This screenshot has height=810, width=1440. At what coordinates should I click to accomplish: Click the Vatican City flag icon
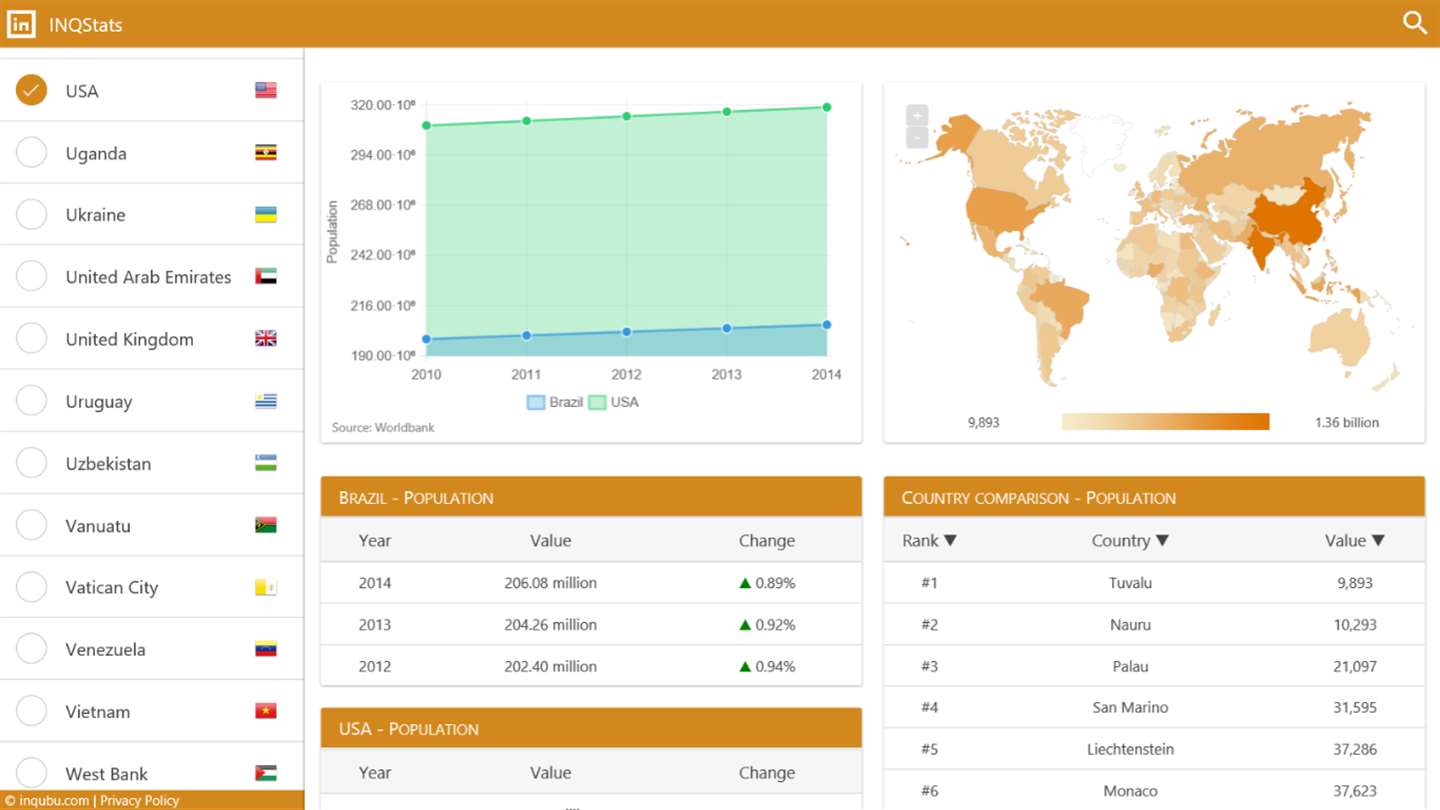tap(265, 587)
